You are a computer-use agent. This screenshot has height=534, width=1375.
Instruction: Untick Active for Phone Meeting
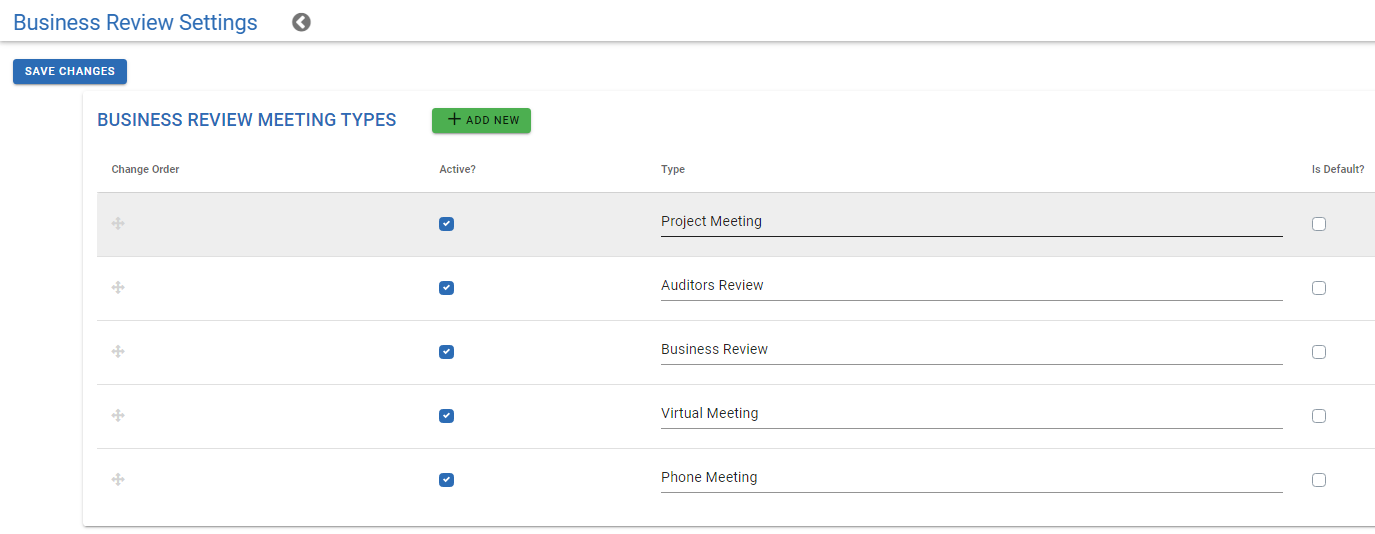click(x=446, y=480)
